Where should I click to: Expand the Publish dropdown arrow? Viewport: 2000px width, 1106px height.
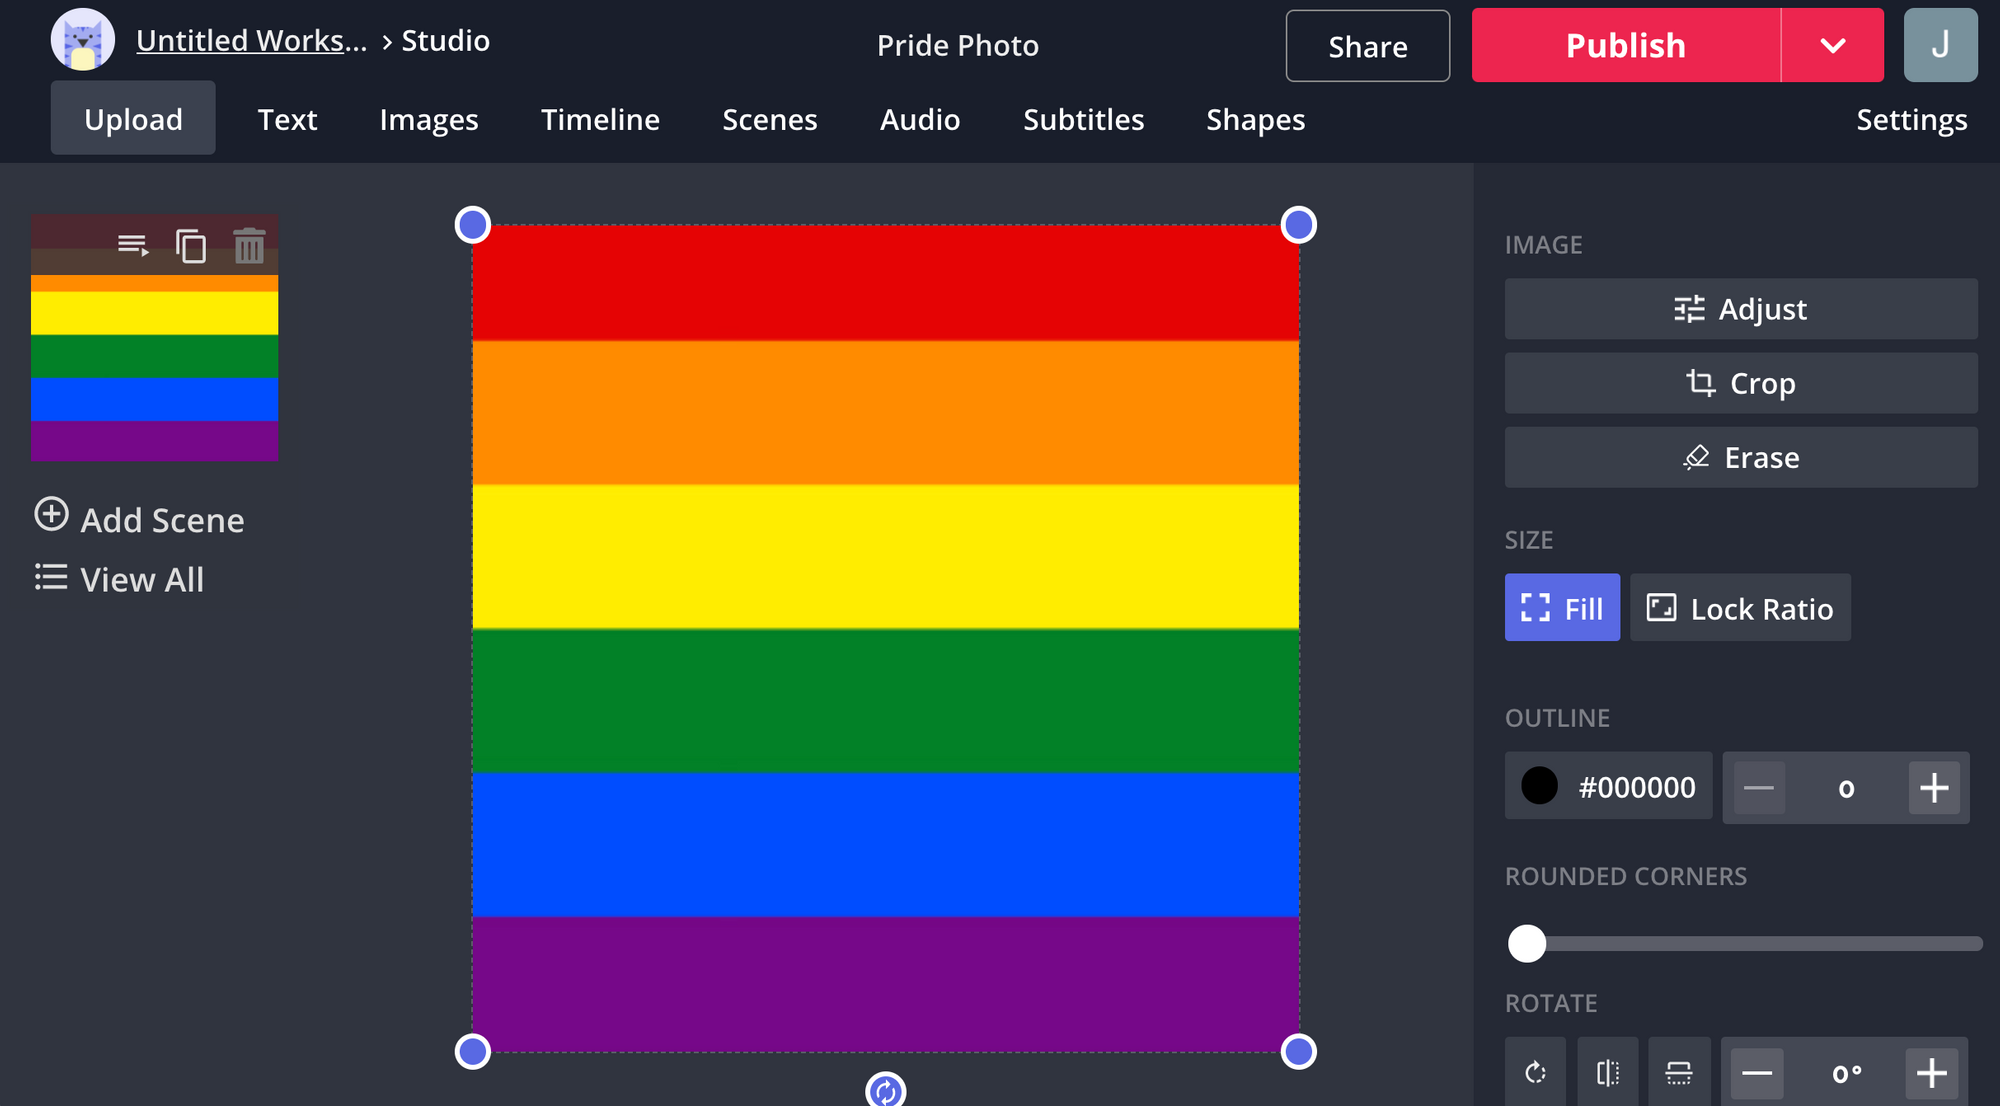(1832, 46)
